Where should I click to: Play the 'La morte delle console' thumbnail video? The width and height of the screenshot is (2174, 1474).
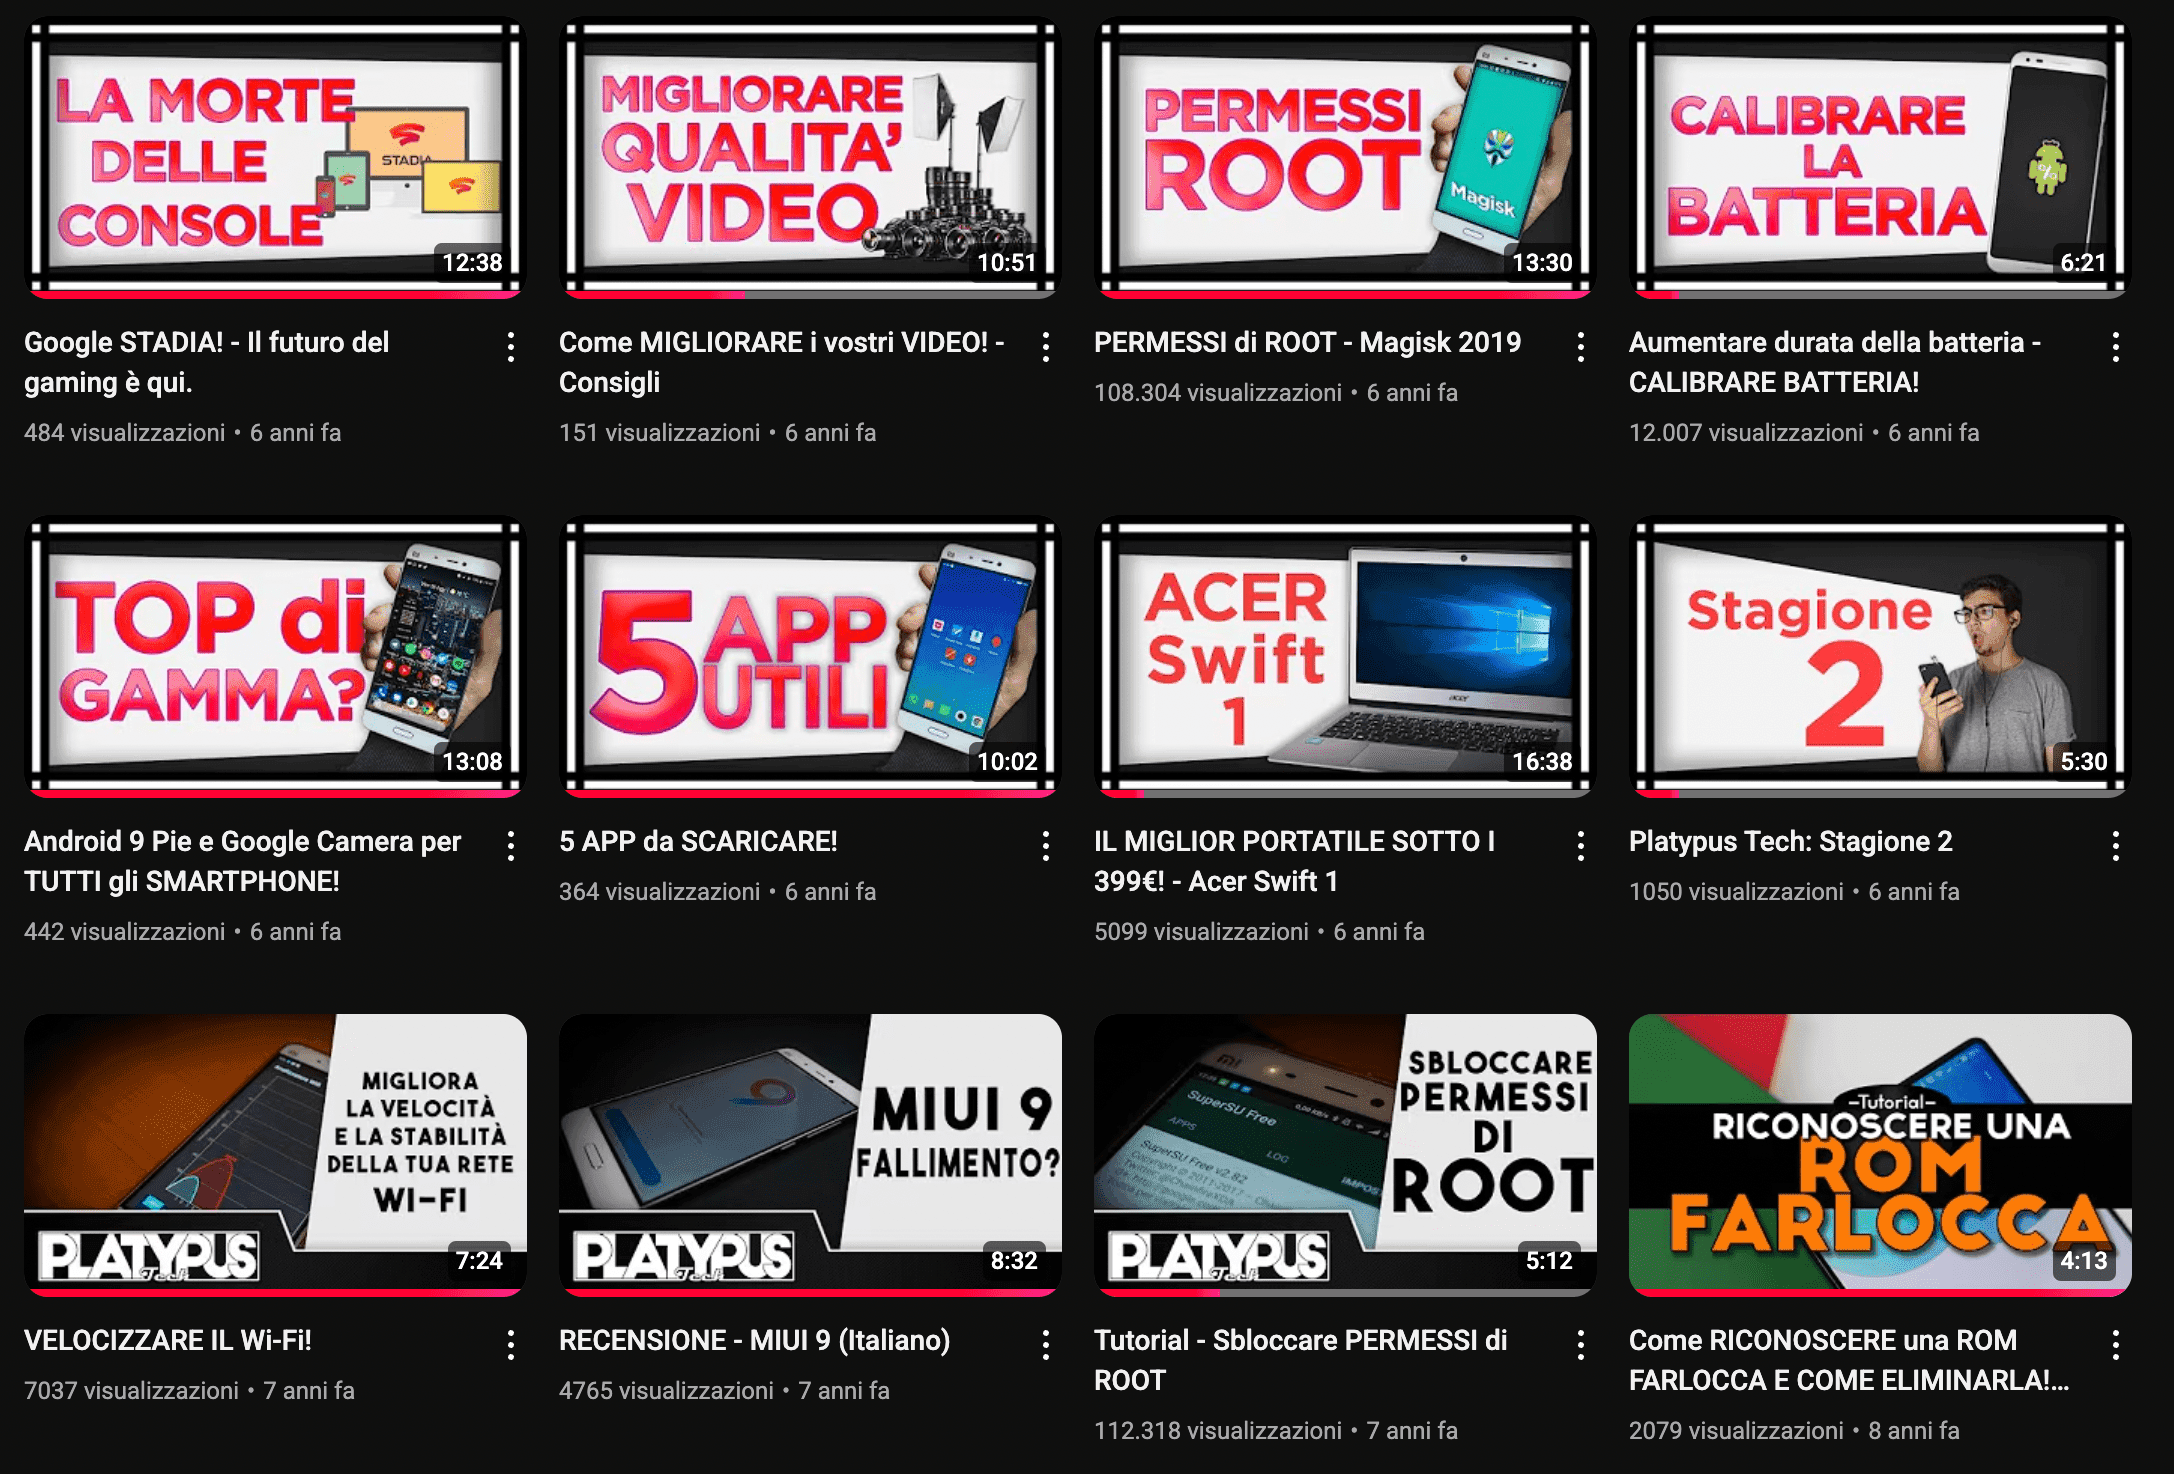pos(275,157)
